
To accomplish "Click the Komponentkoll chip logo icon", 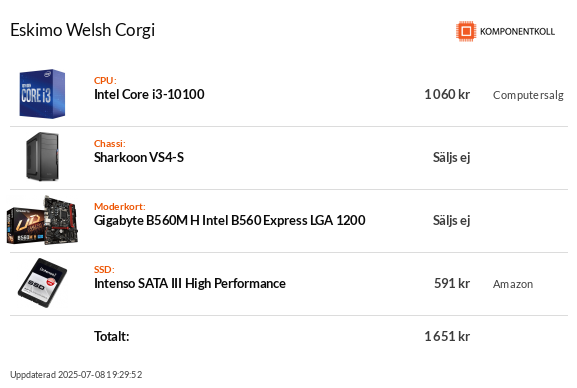I will click(x=466, y=31).
